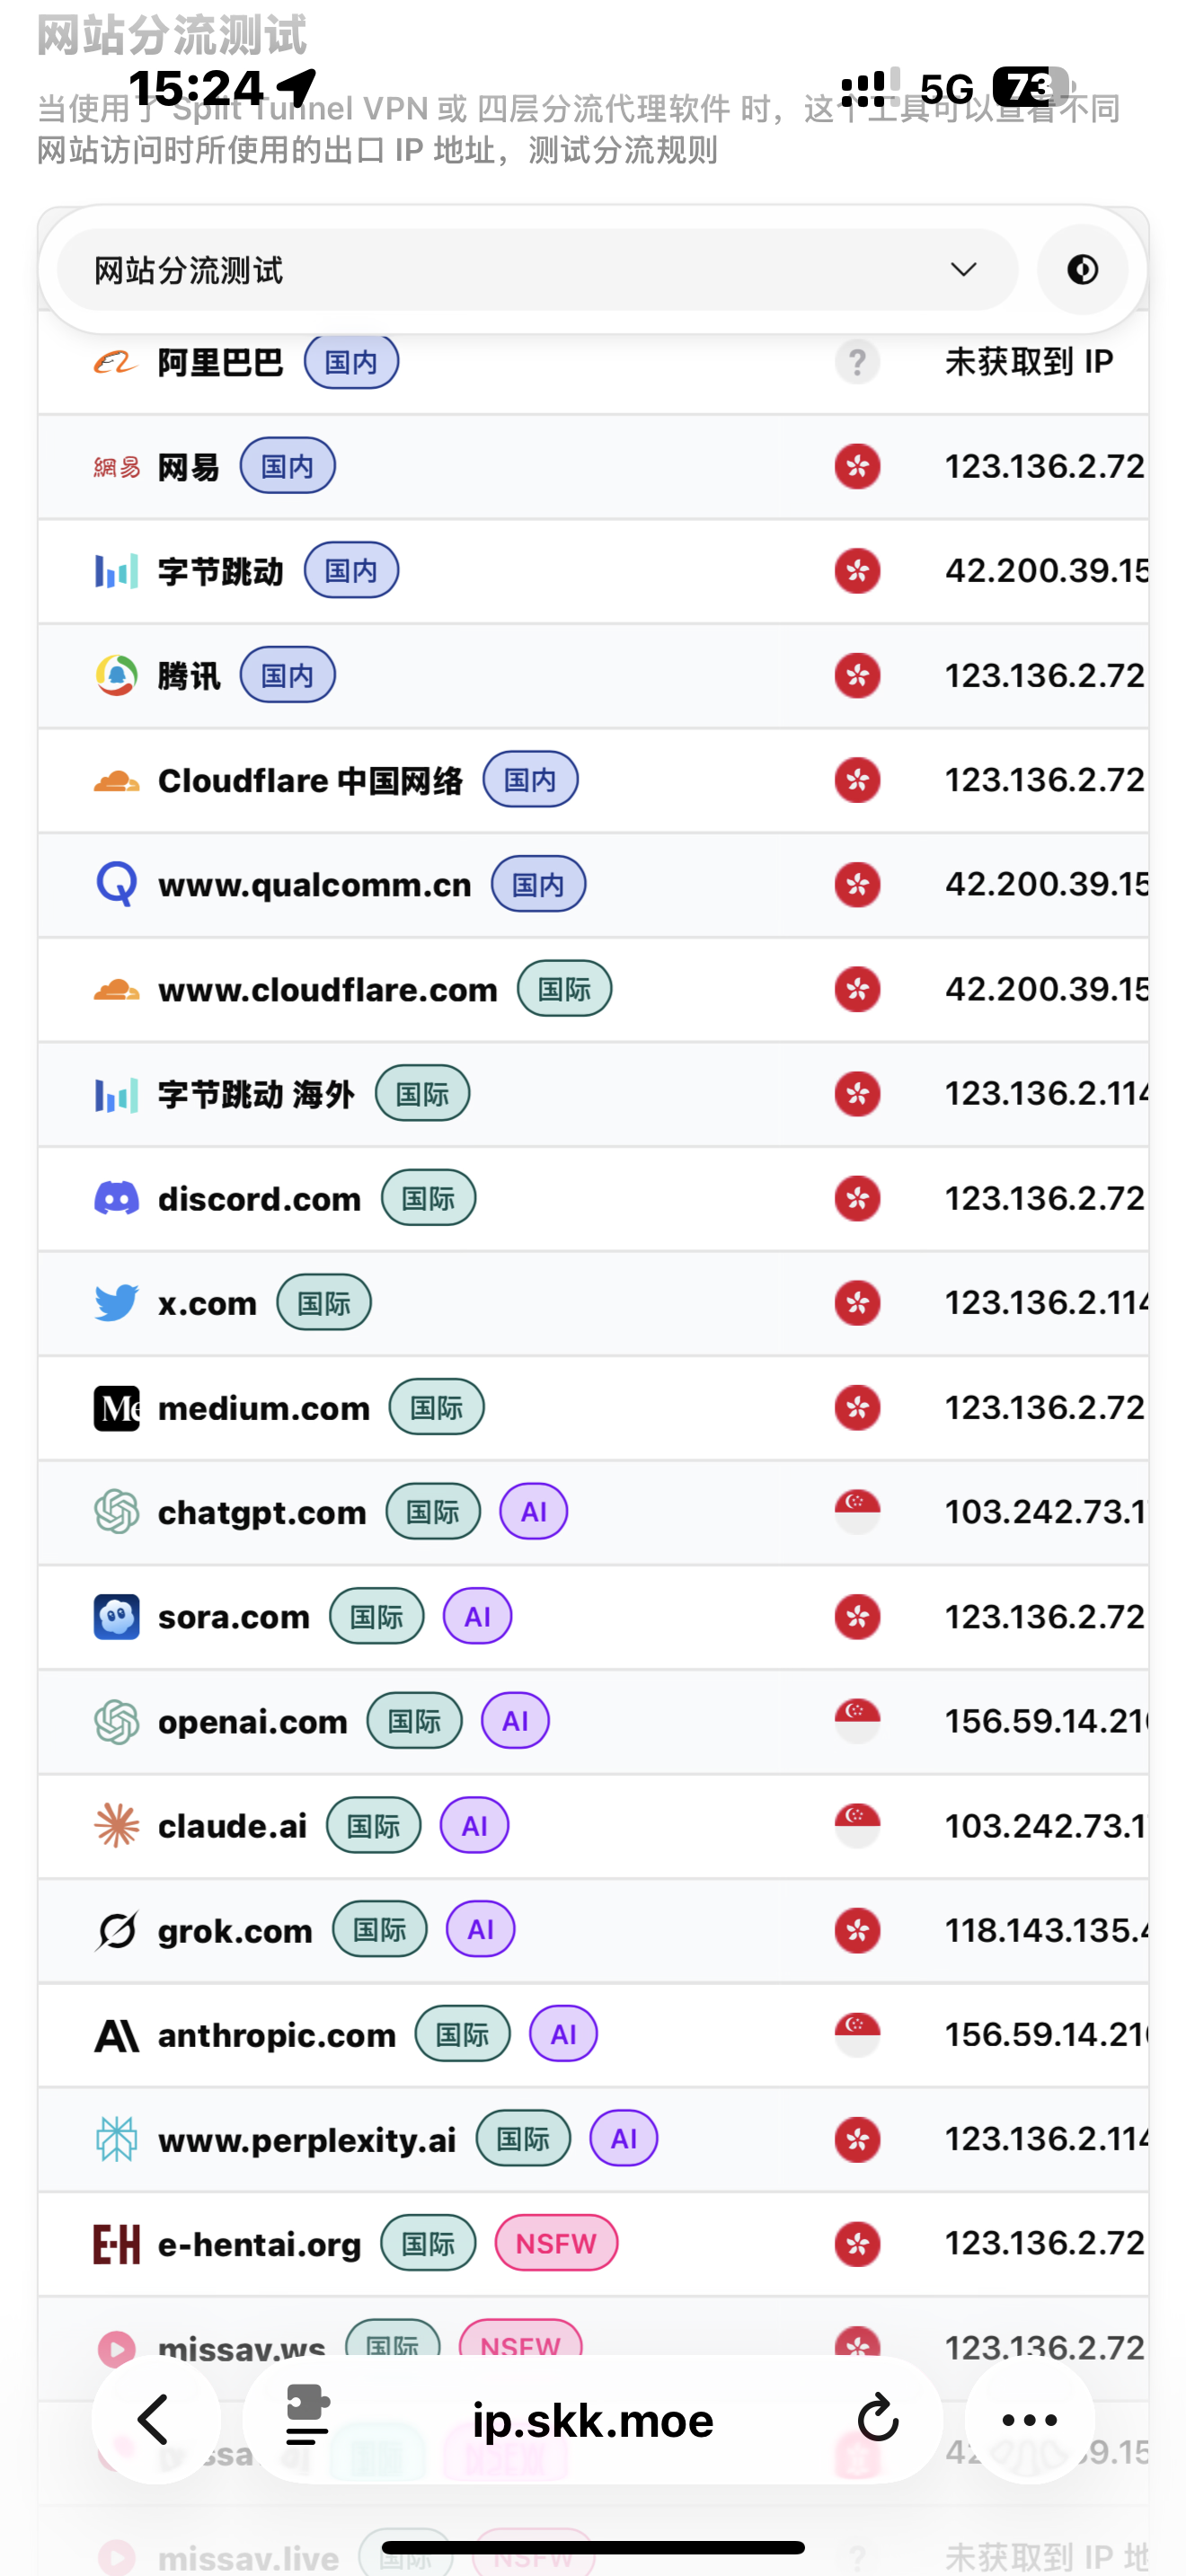Open the browser more options menu
The width and height of the screenshot is (1186, 2576).
[x=1029, y=2419]
